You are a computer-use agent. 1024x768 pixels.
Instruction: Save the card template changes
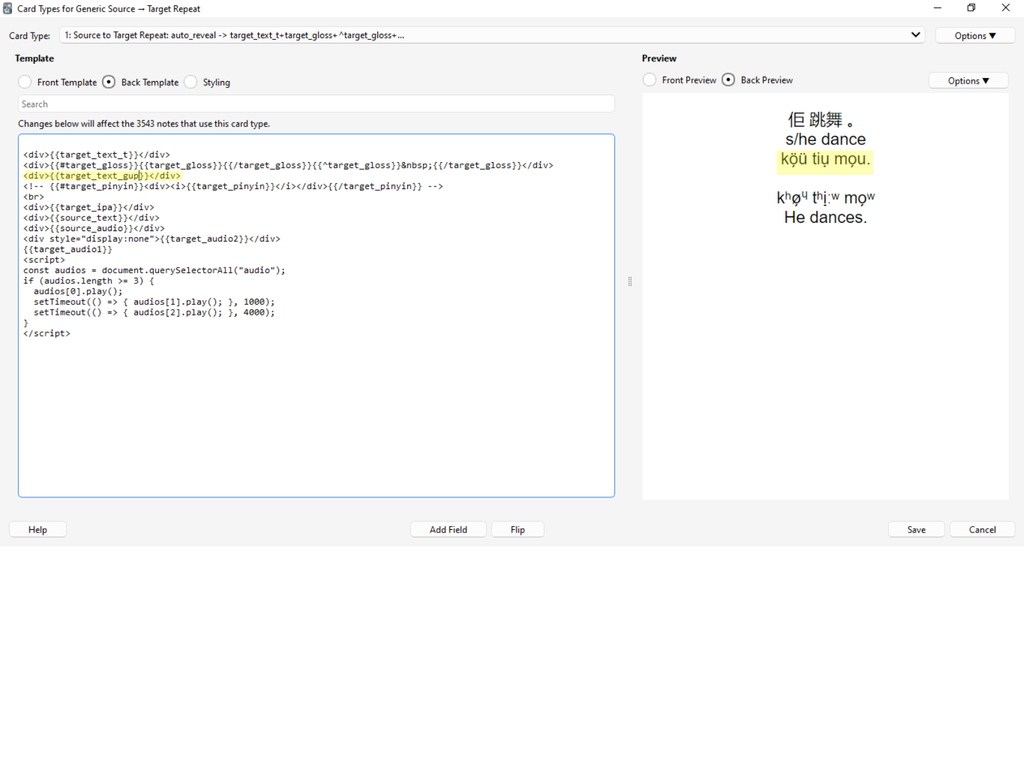(x=916, y=530)
